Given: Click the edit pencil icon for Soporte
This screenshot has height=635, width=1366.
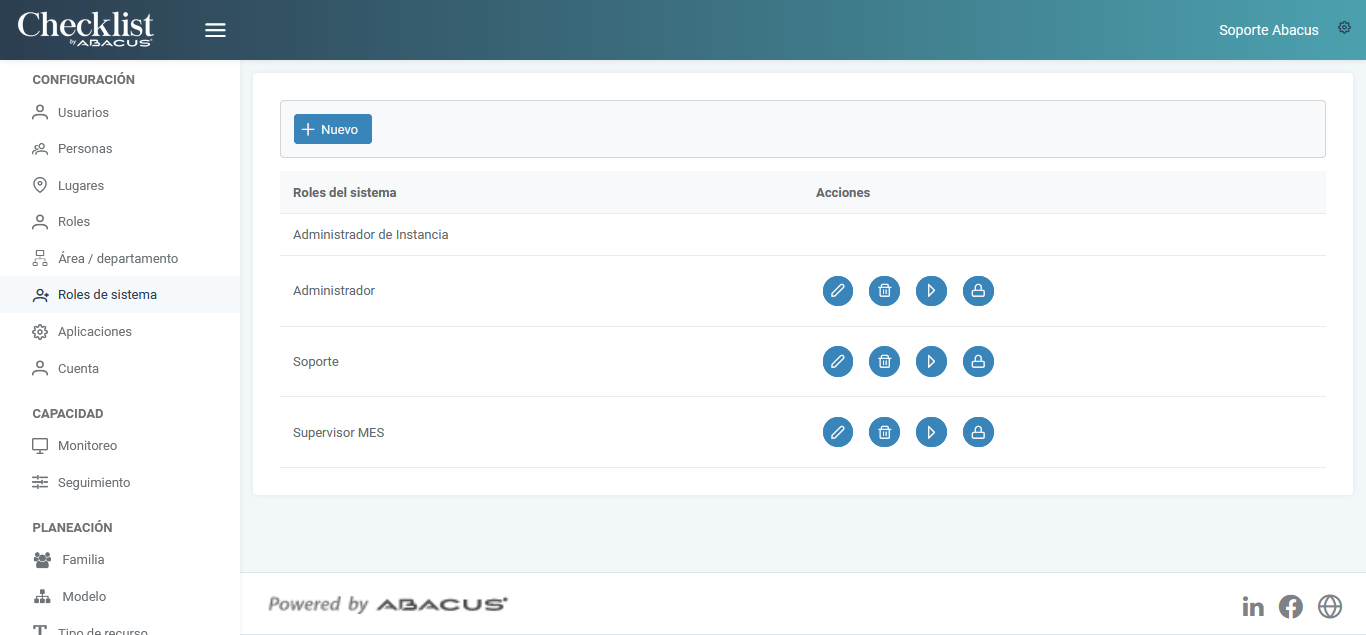Looking at the screenshot, I should tap(838, 362).
